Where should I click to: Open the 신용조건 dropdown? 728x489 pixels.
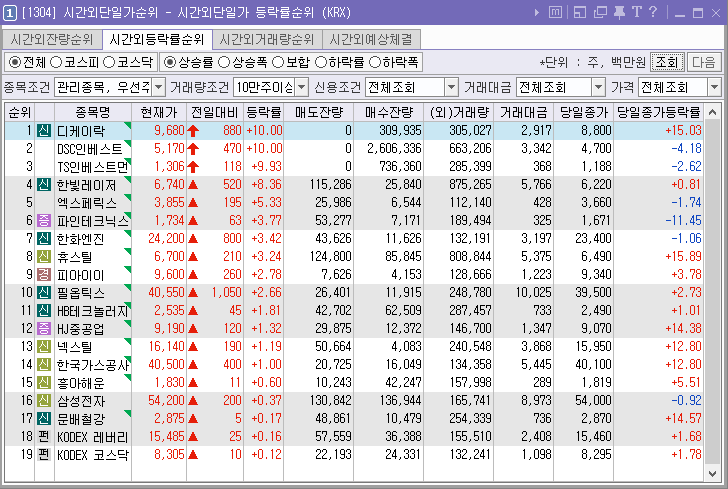[x=451, y=87]
